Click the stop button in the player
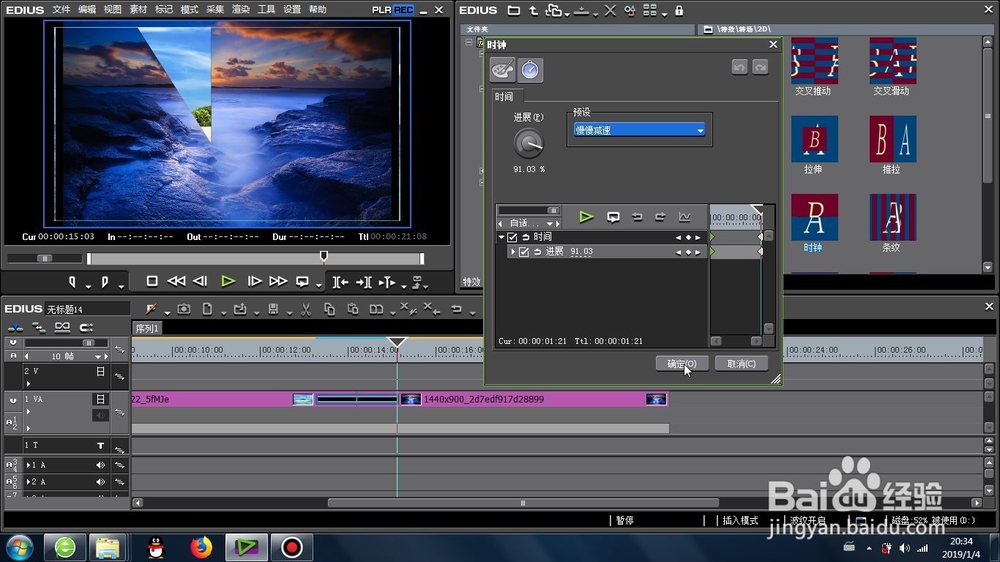 pos(152,281)
